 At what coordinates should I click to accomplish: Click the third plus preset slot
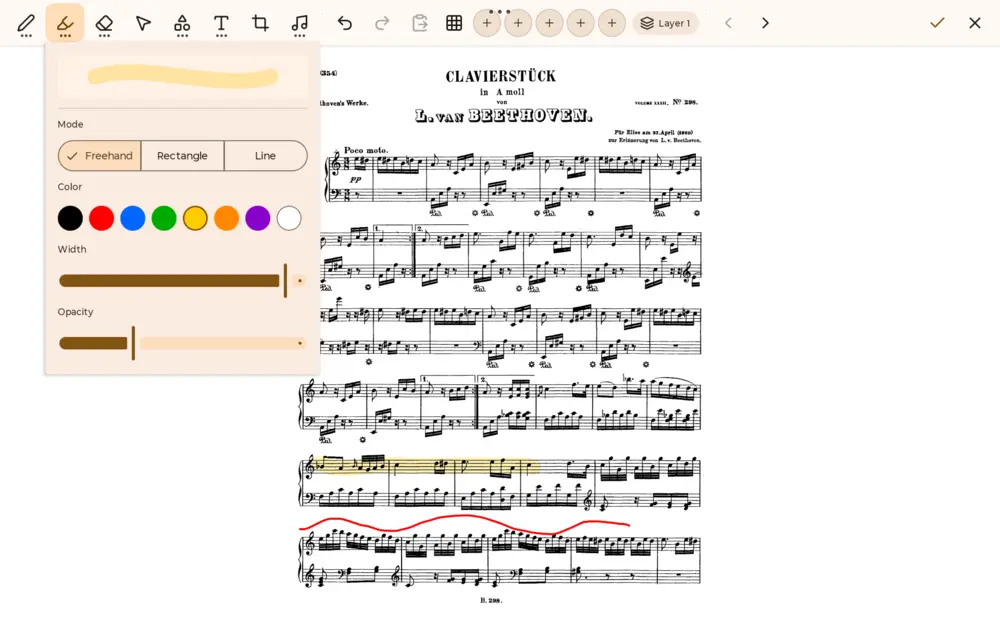[549, 24]
